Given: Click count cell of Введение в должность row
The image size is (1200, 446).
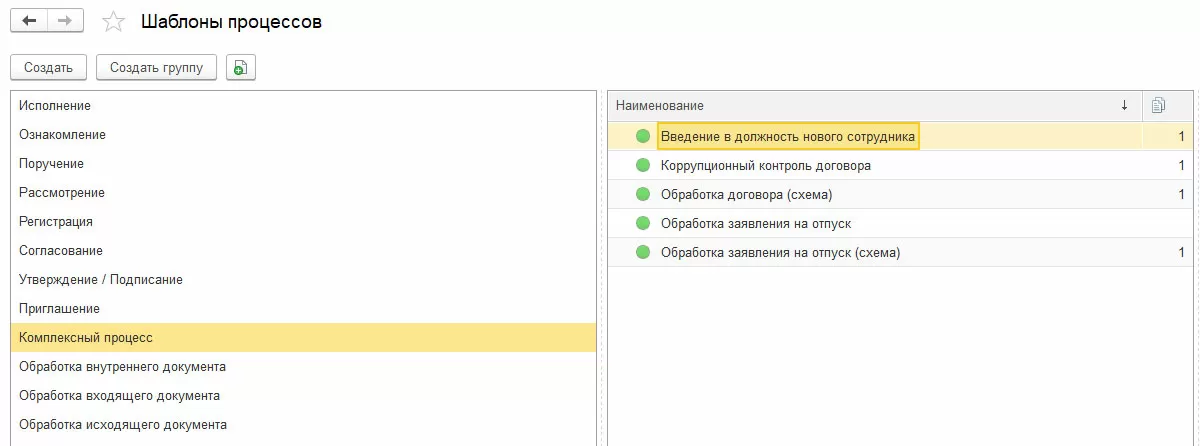Looking at the screenshot, I should [x=1168, y=136].
